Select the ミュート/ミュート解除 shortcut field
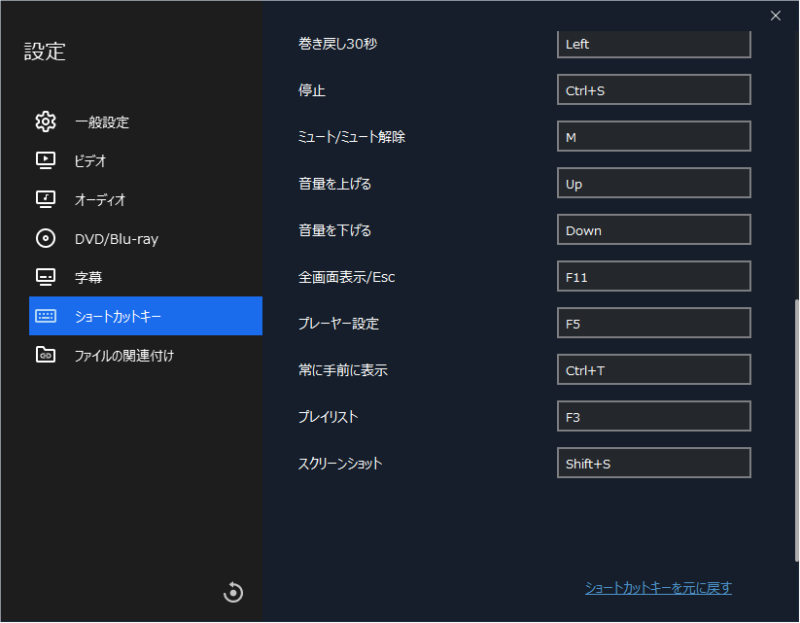Screen dimensions: 800x623 coord(653,136)
